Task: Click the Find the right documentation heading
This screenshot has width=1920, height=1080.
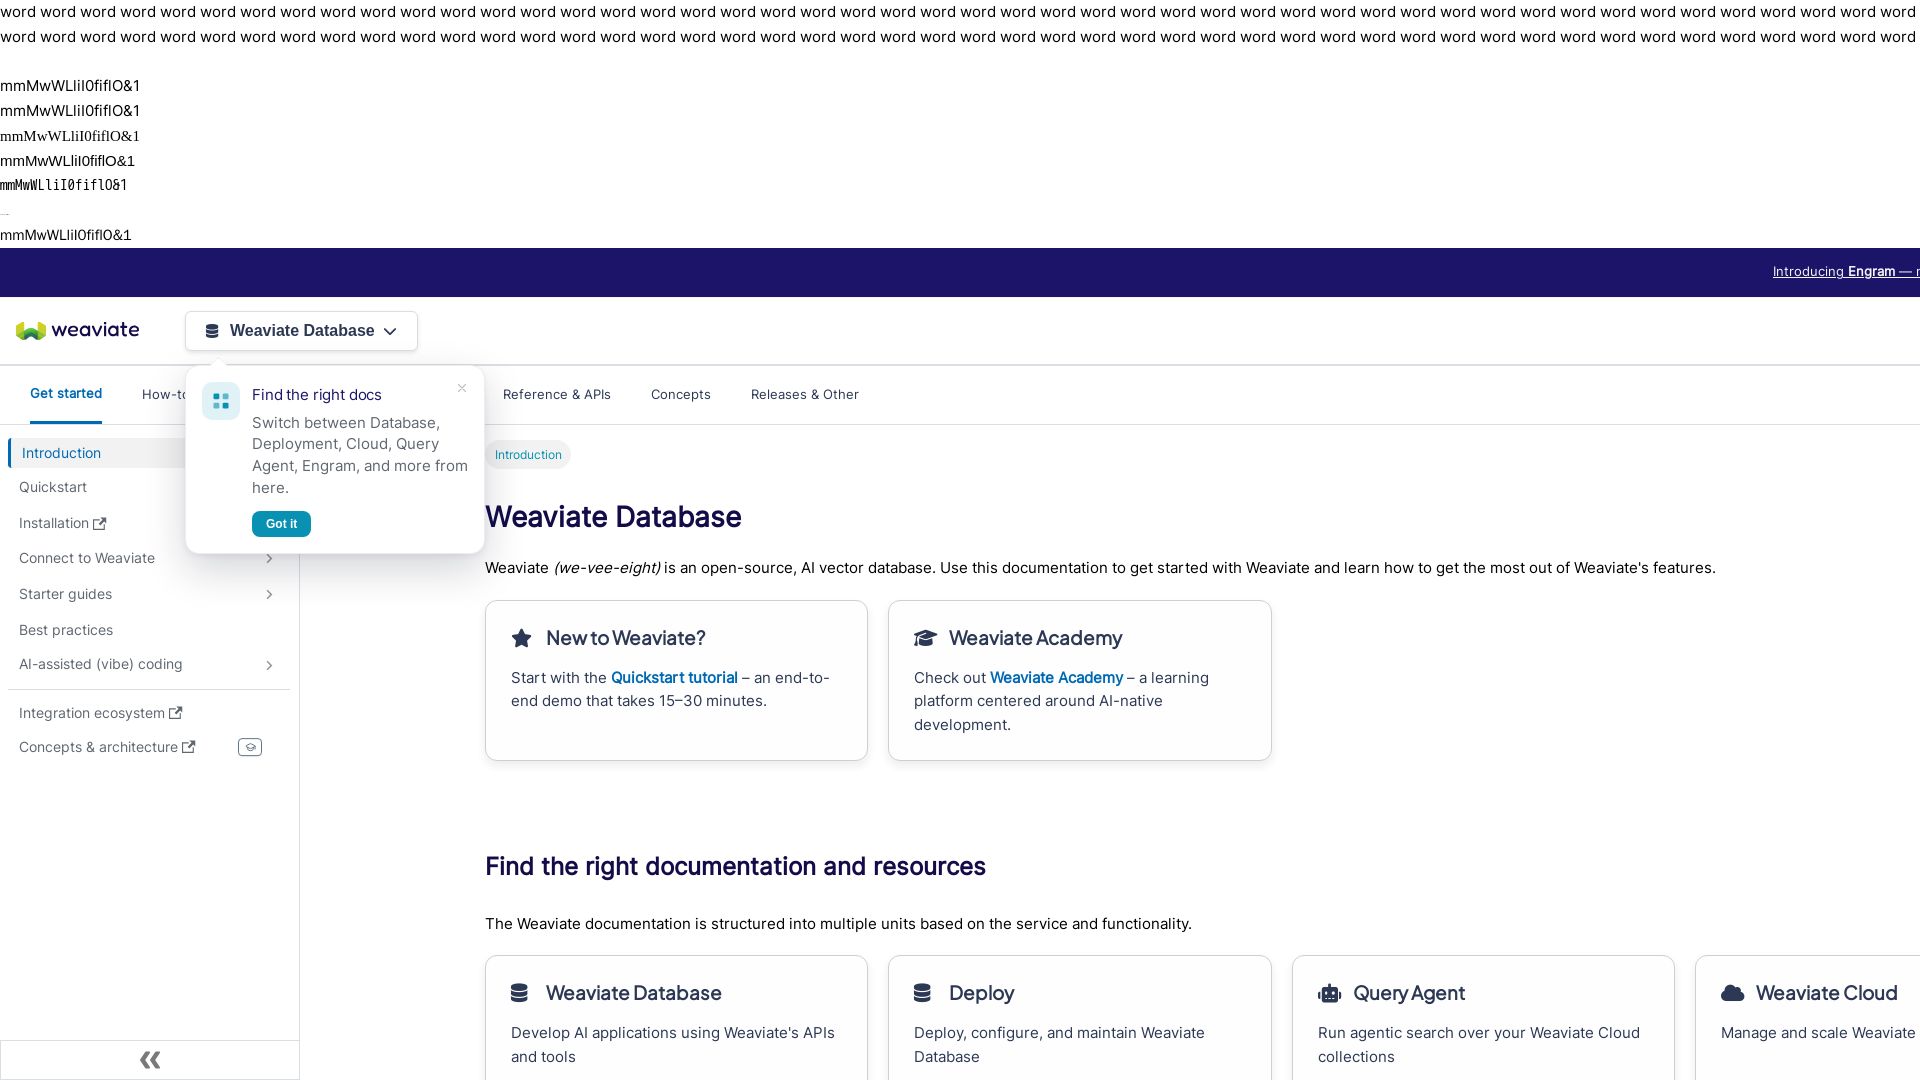Action: pyautogui.click(x=735, y=866)
